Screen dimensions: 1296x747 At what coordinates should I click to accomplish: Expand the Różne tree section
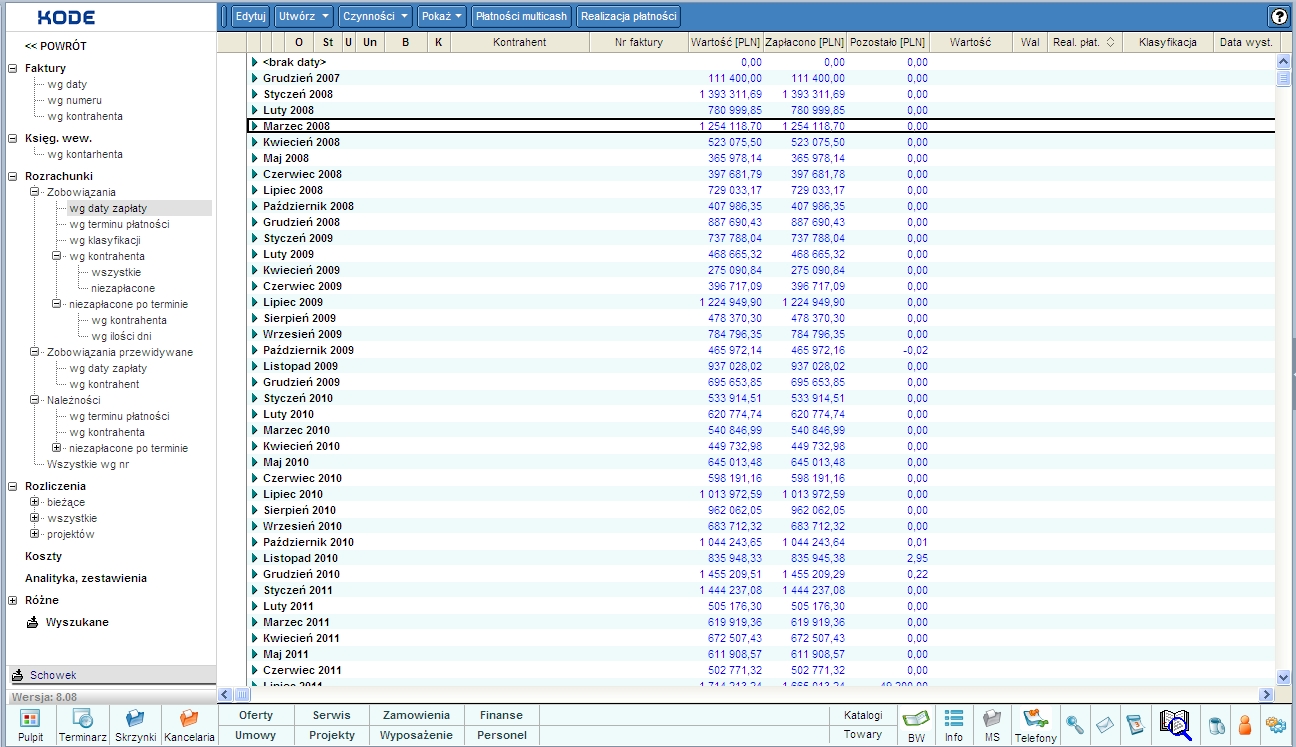(x=13, y=600)
